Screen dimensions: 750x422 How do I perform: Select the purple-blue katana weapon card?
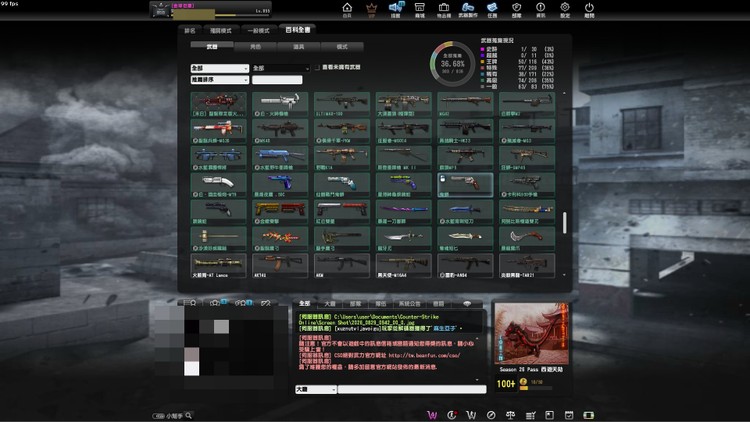404,212
